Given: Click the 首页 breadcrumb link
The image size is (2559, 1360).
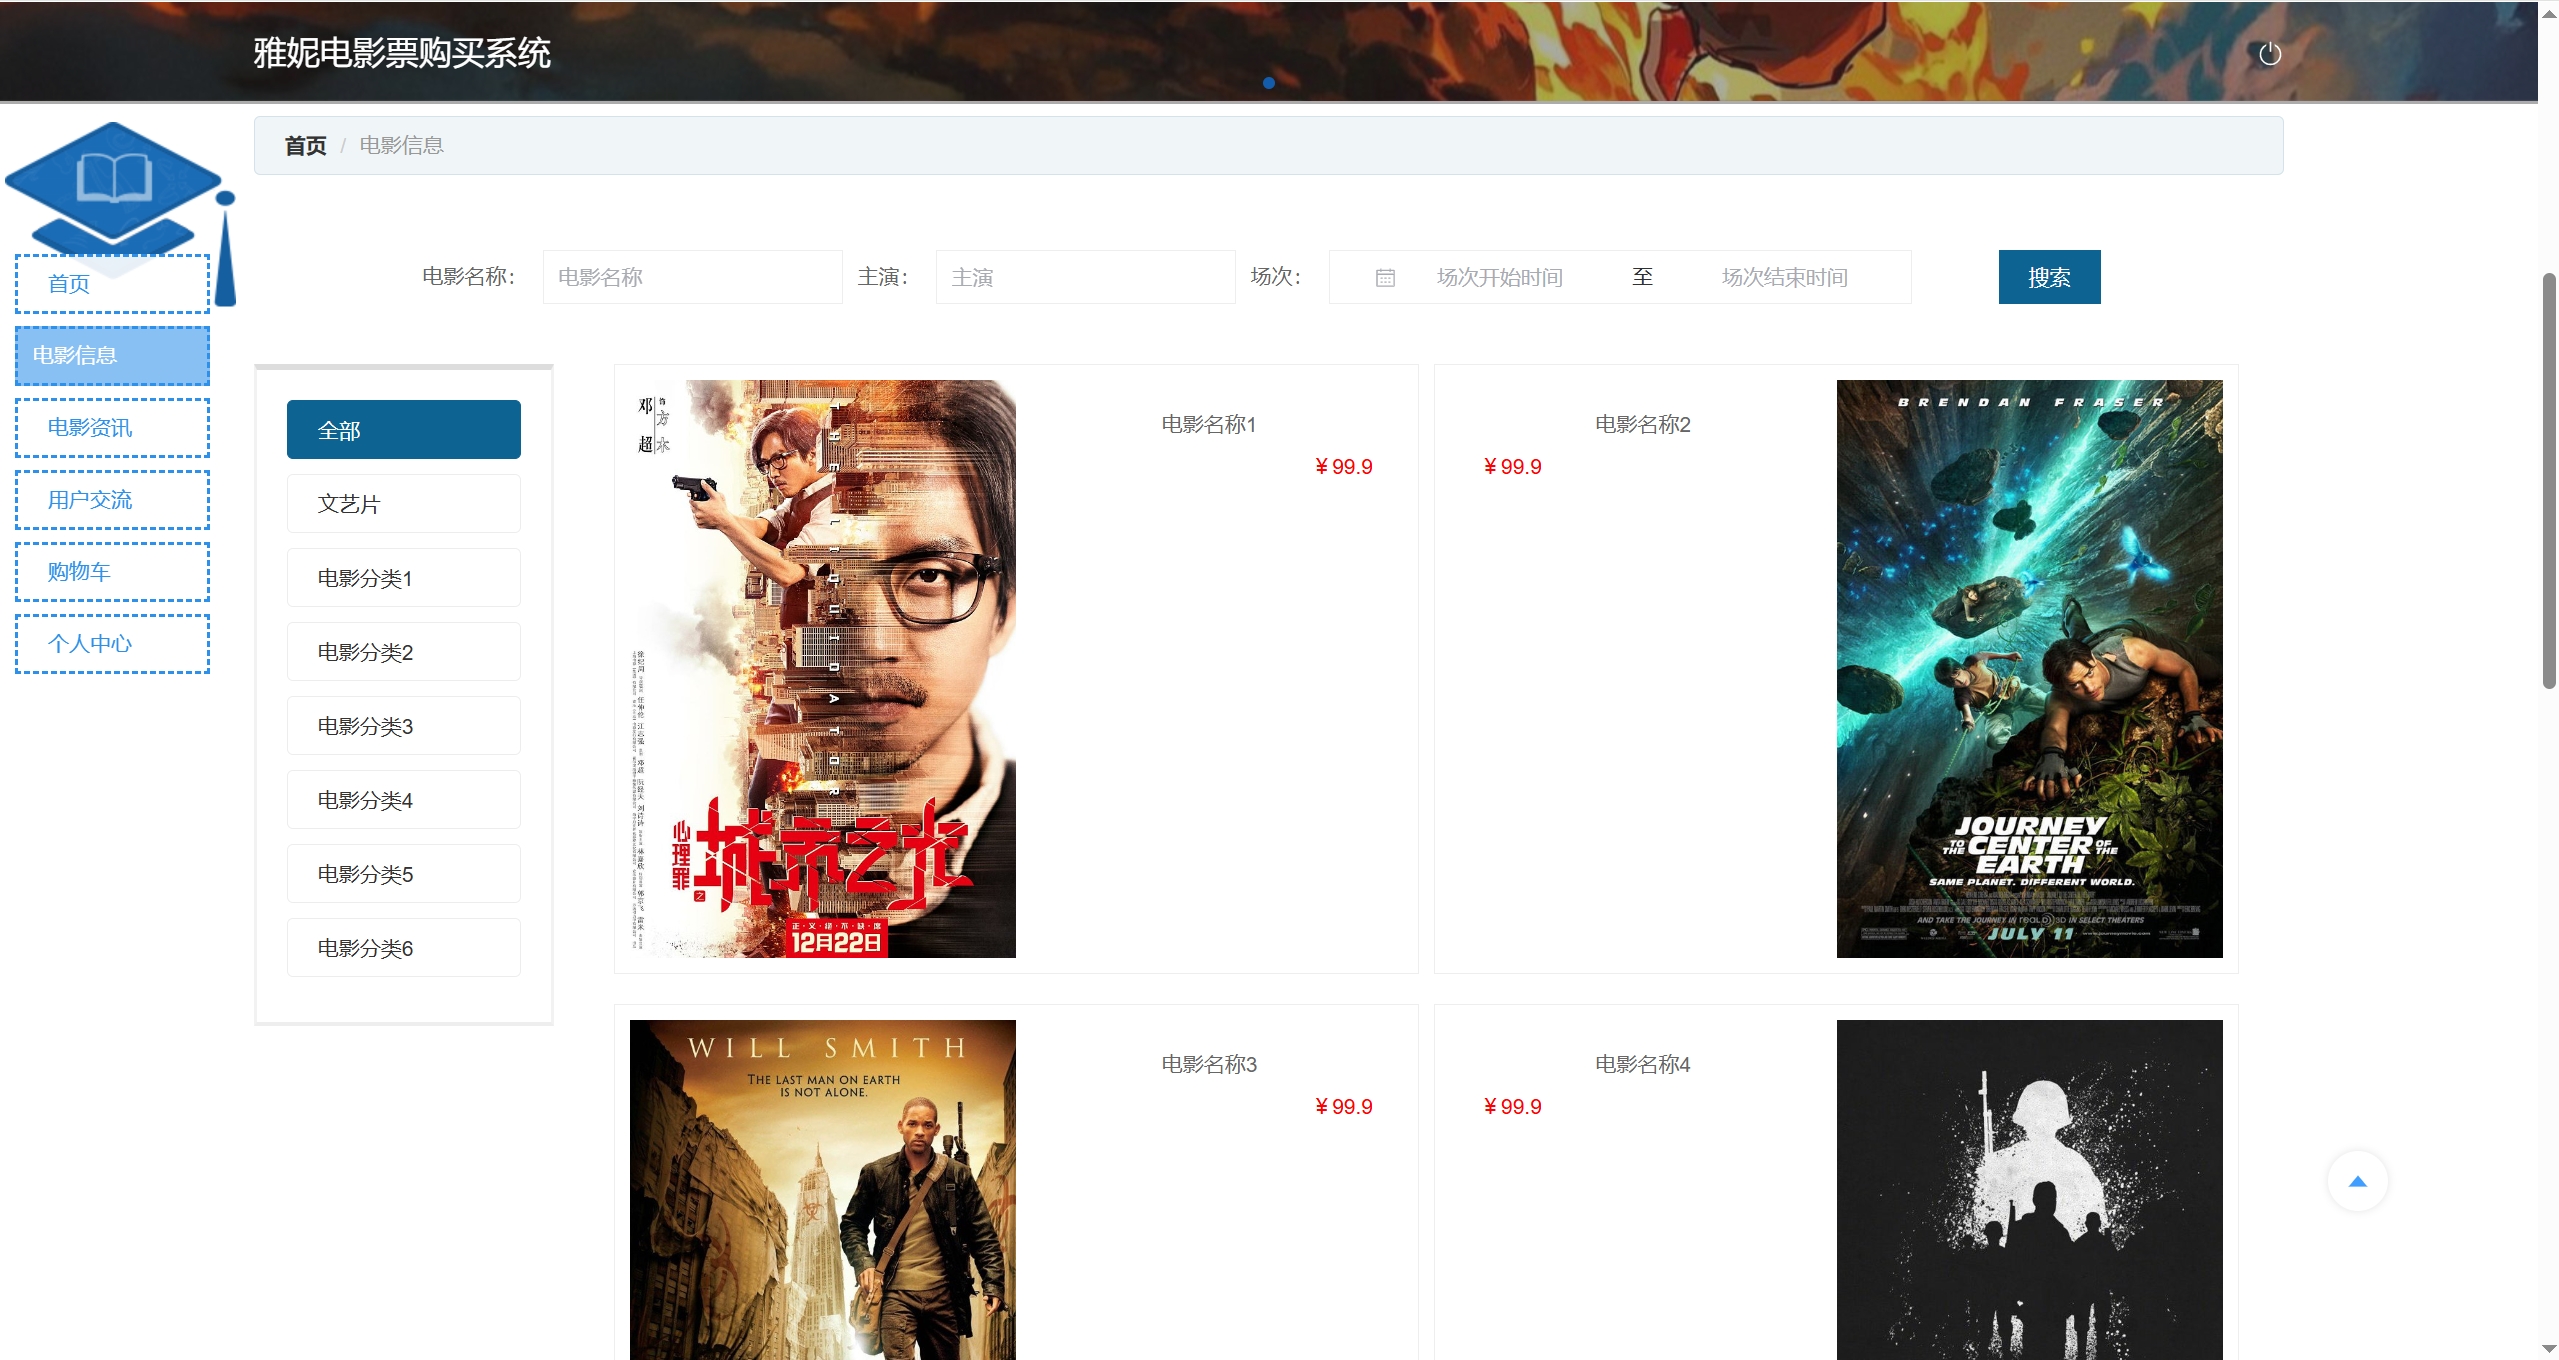Looking at the screenshot, I should tap(305, 146).
